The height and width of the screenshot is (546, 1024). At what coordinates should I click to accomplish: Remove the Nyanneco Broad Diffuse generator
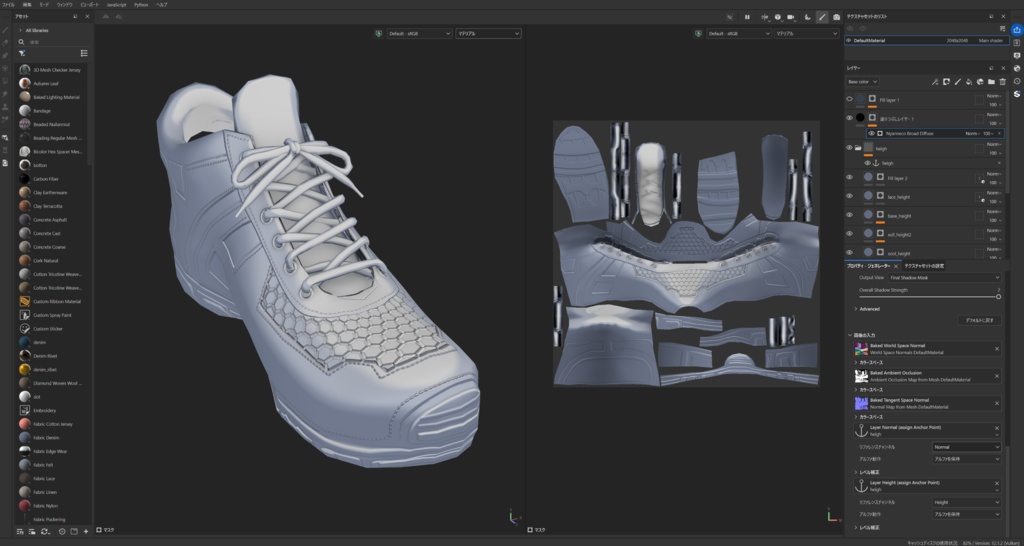pos(999,133)
